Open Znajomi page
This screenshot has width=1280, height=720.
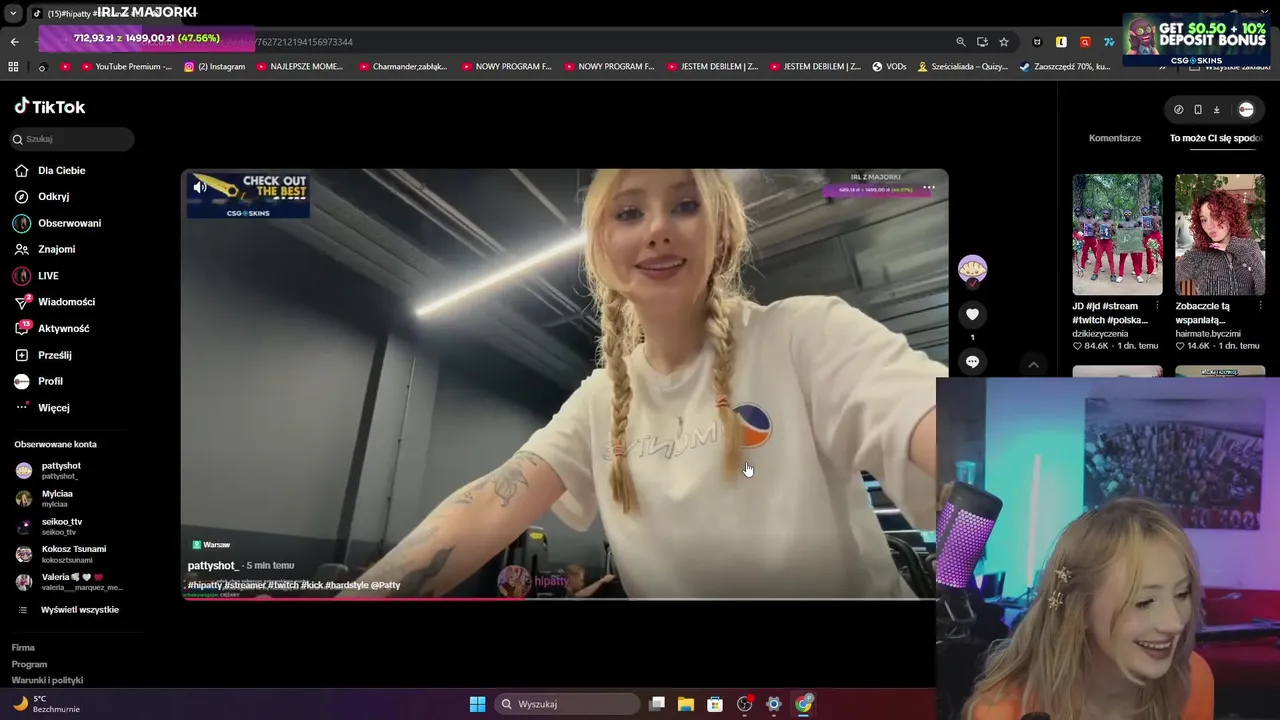(56, 249)
